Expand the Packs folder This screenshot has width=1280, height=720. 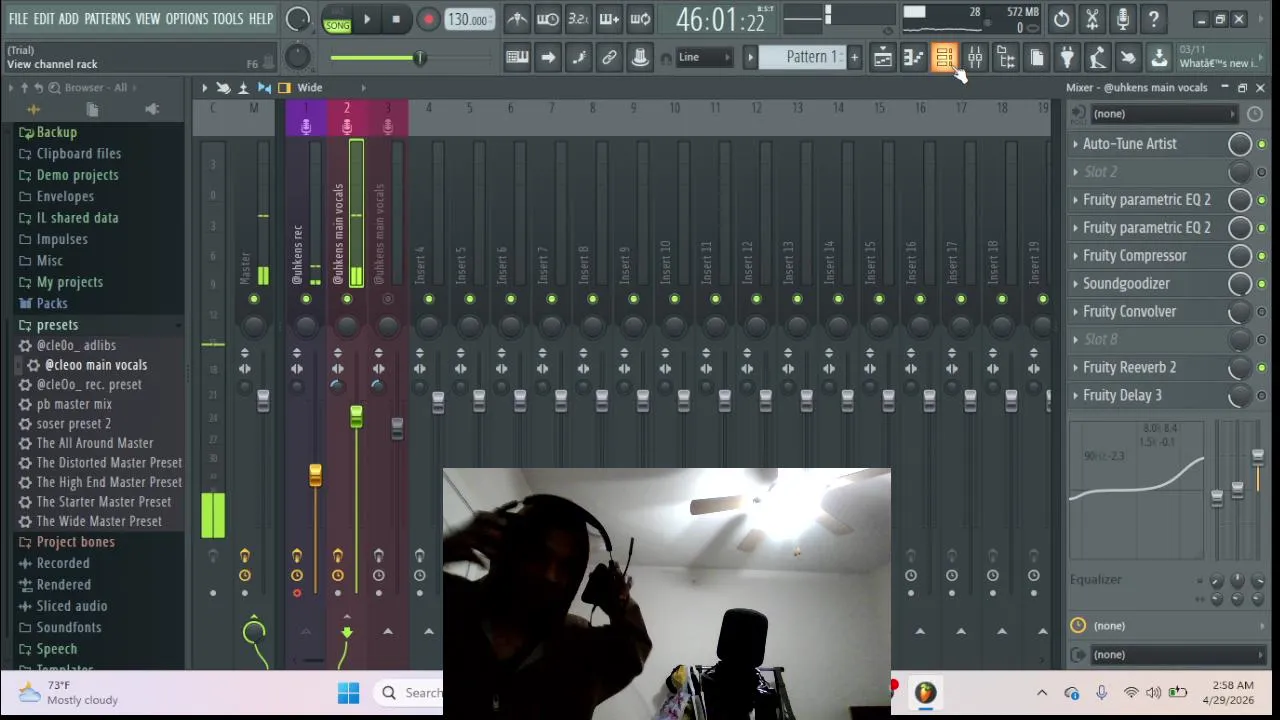[x=52, y=303]
